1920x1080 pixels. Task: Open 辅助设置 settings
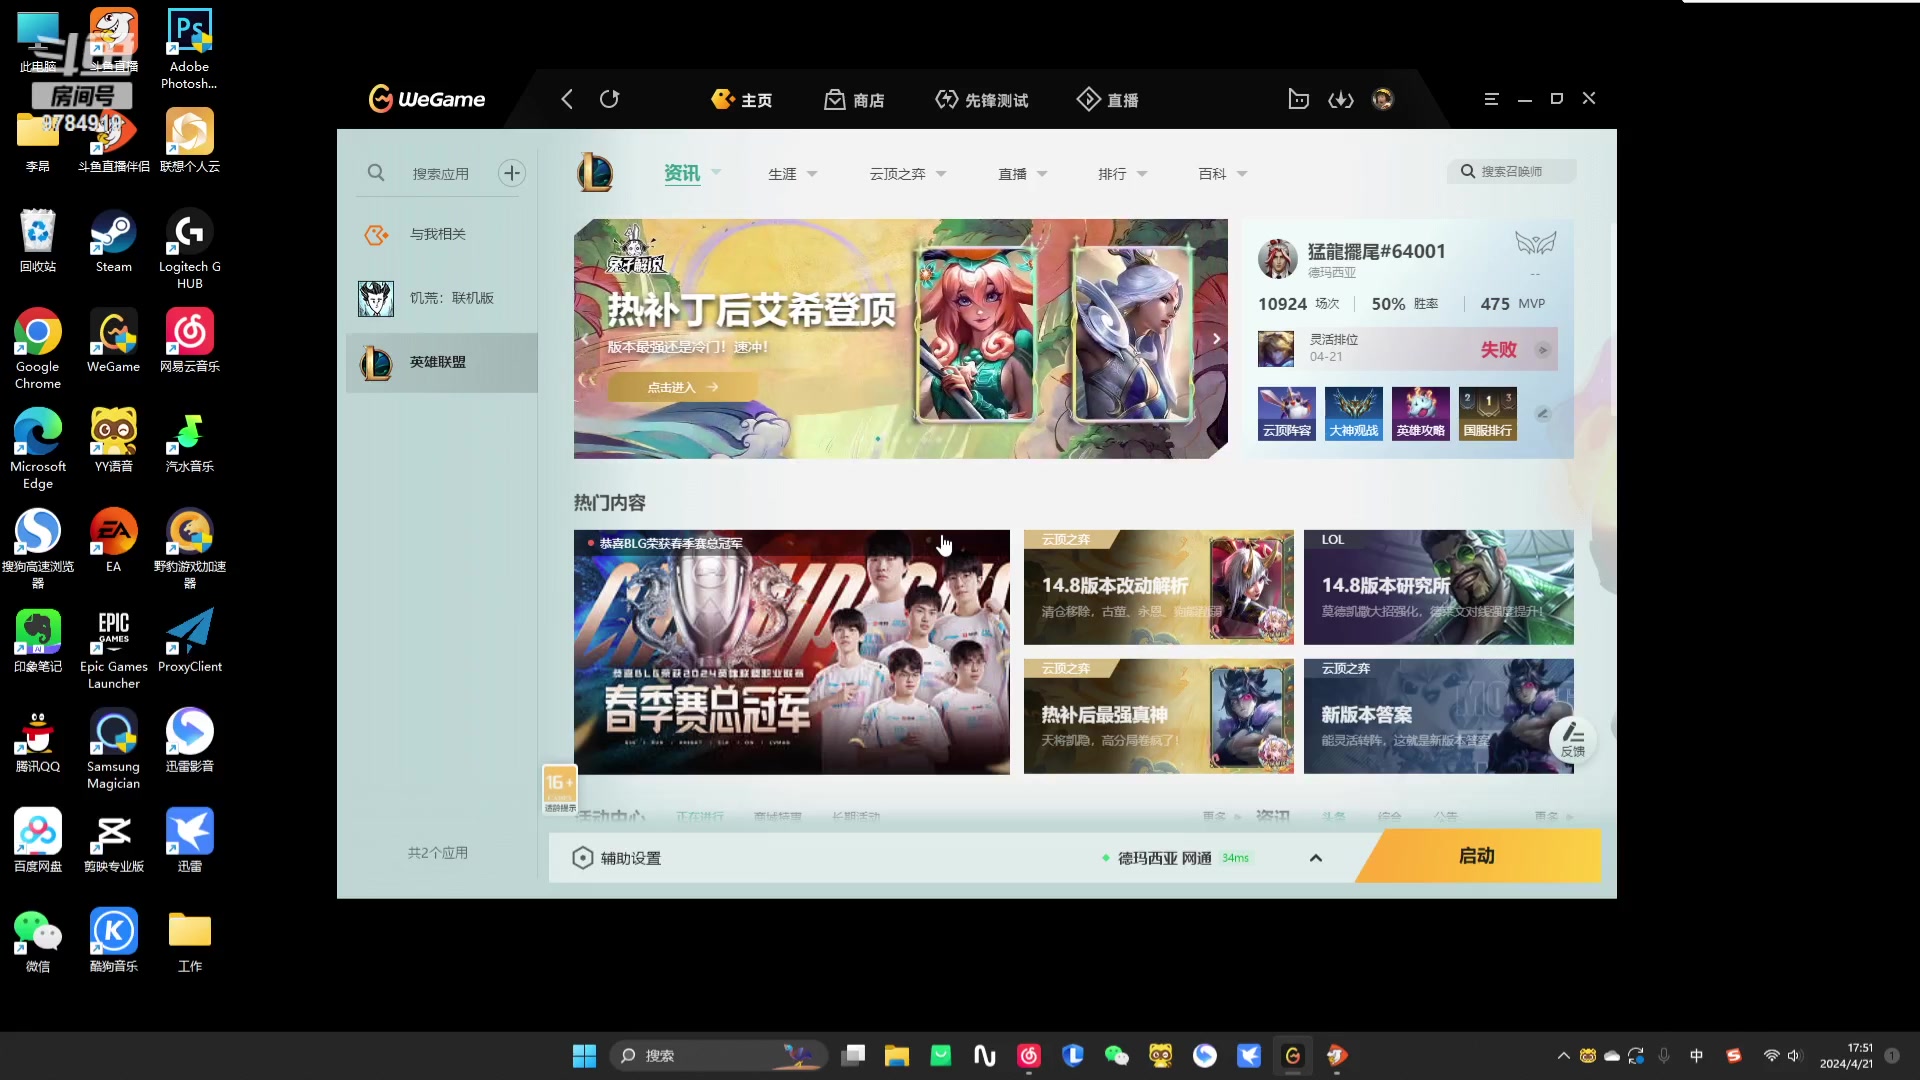pyautogui.click(x=616, y=858)
